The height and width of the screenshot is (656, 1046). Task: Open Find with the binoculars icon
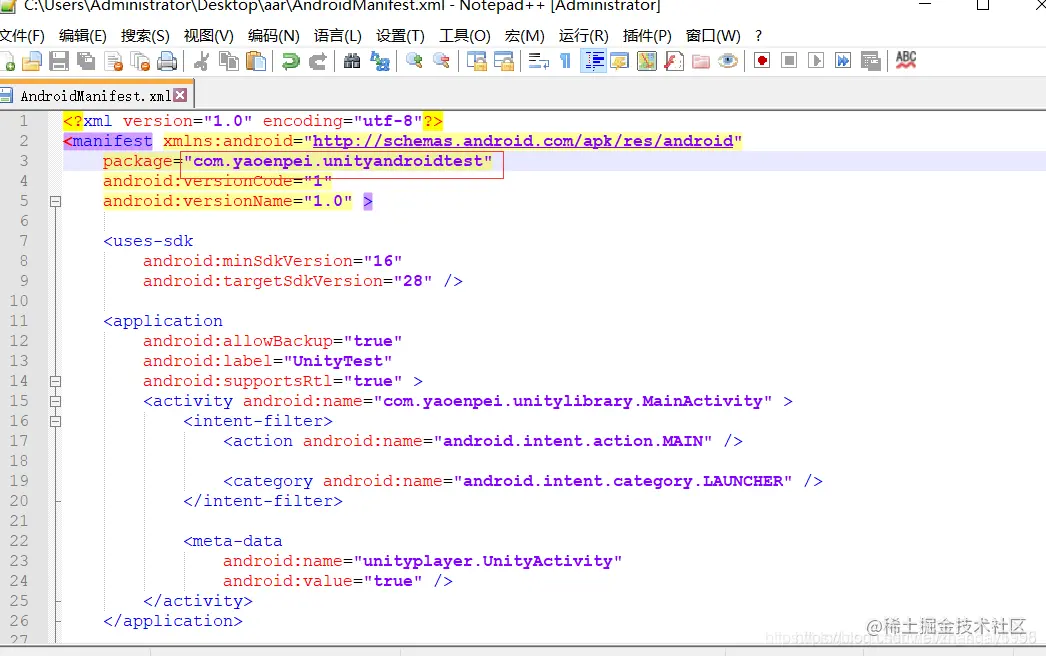tap(352, 61)
